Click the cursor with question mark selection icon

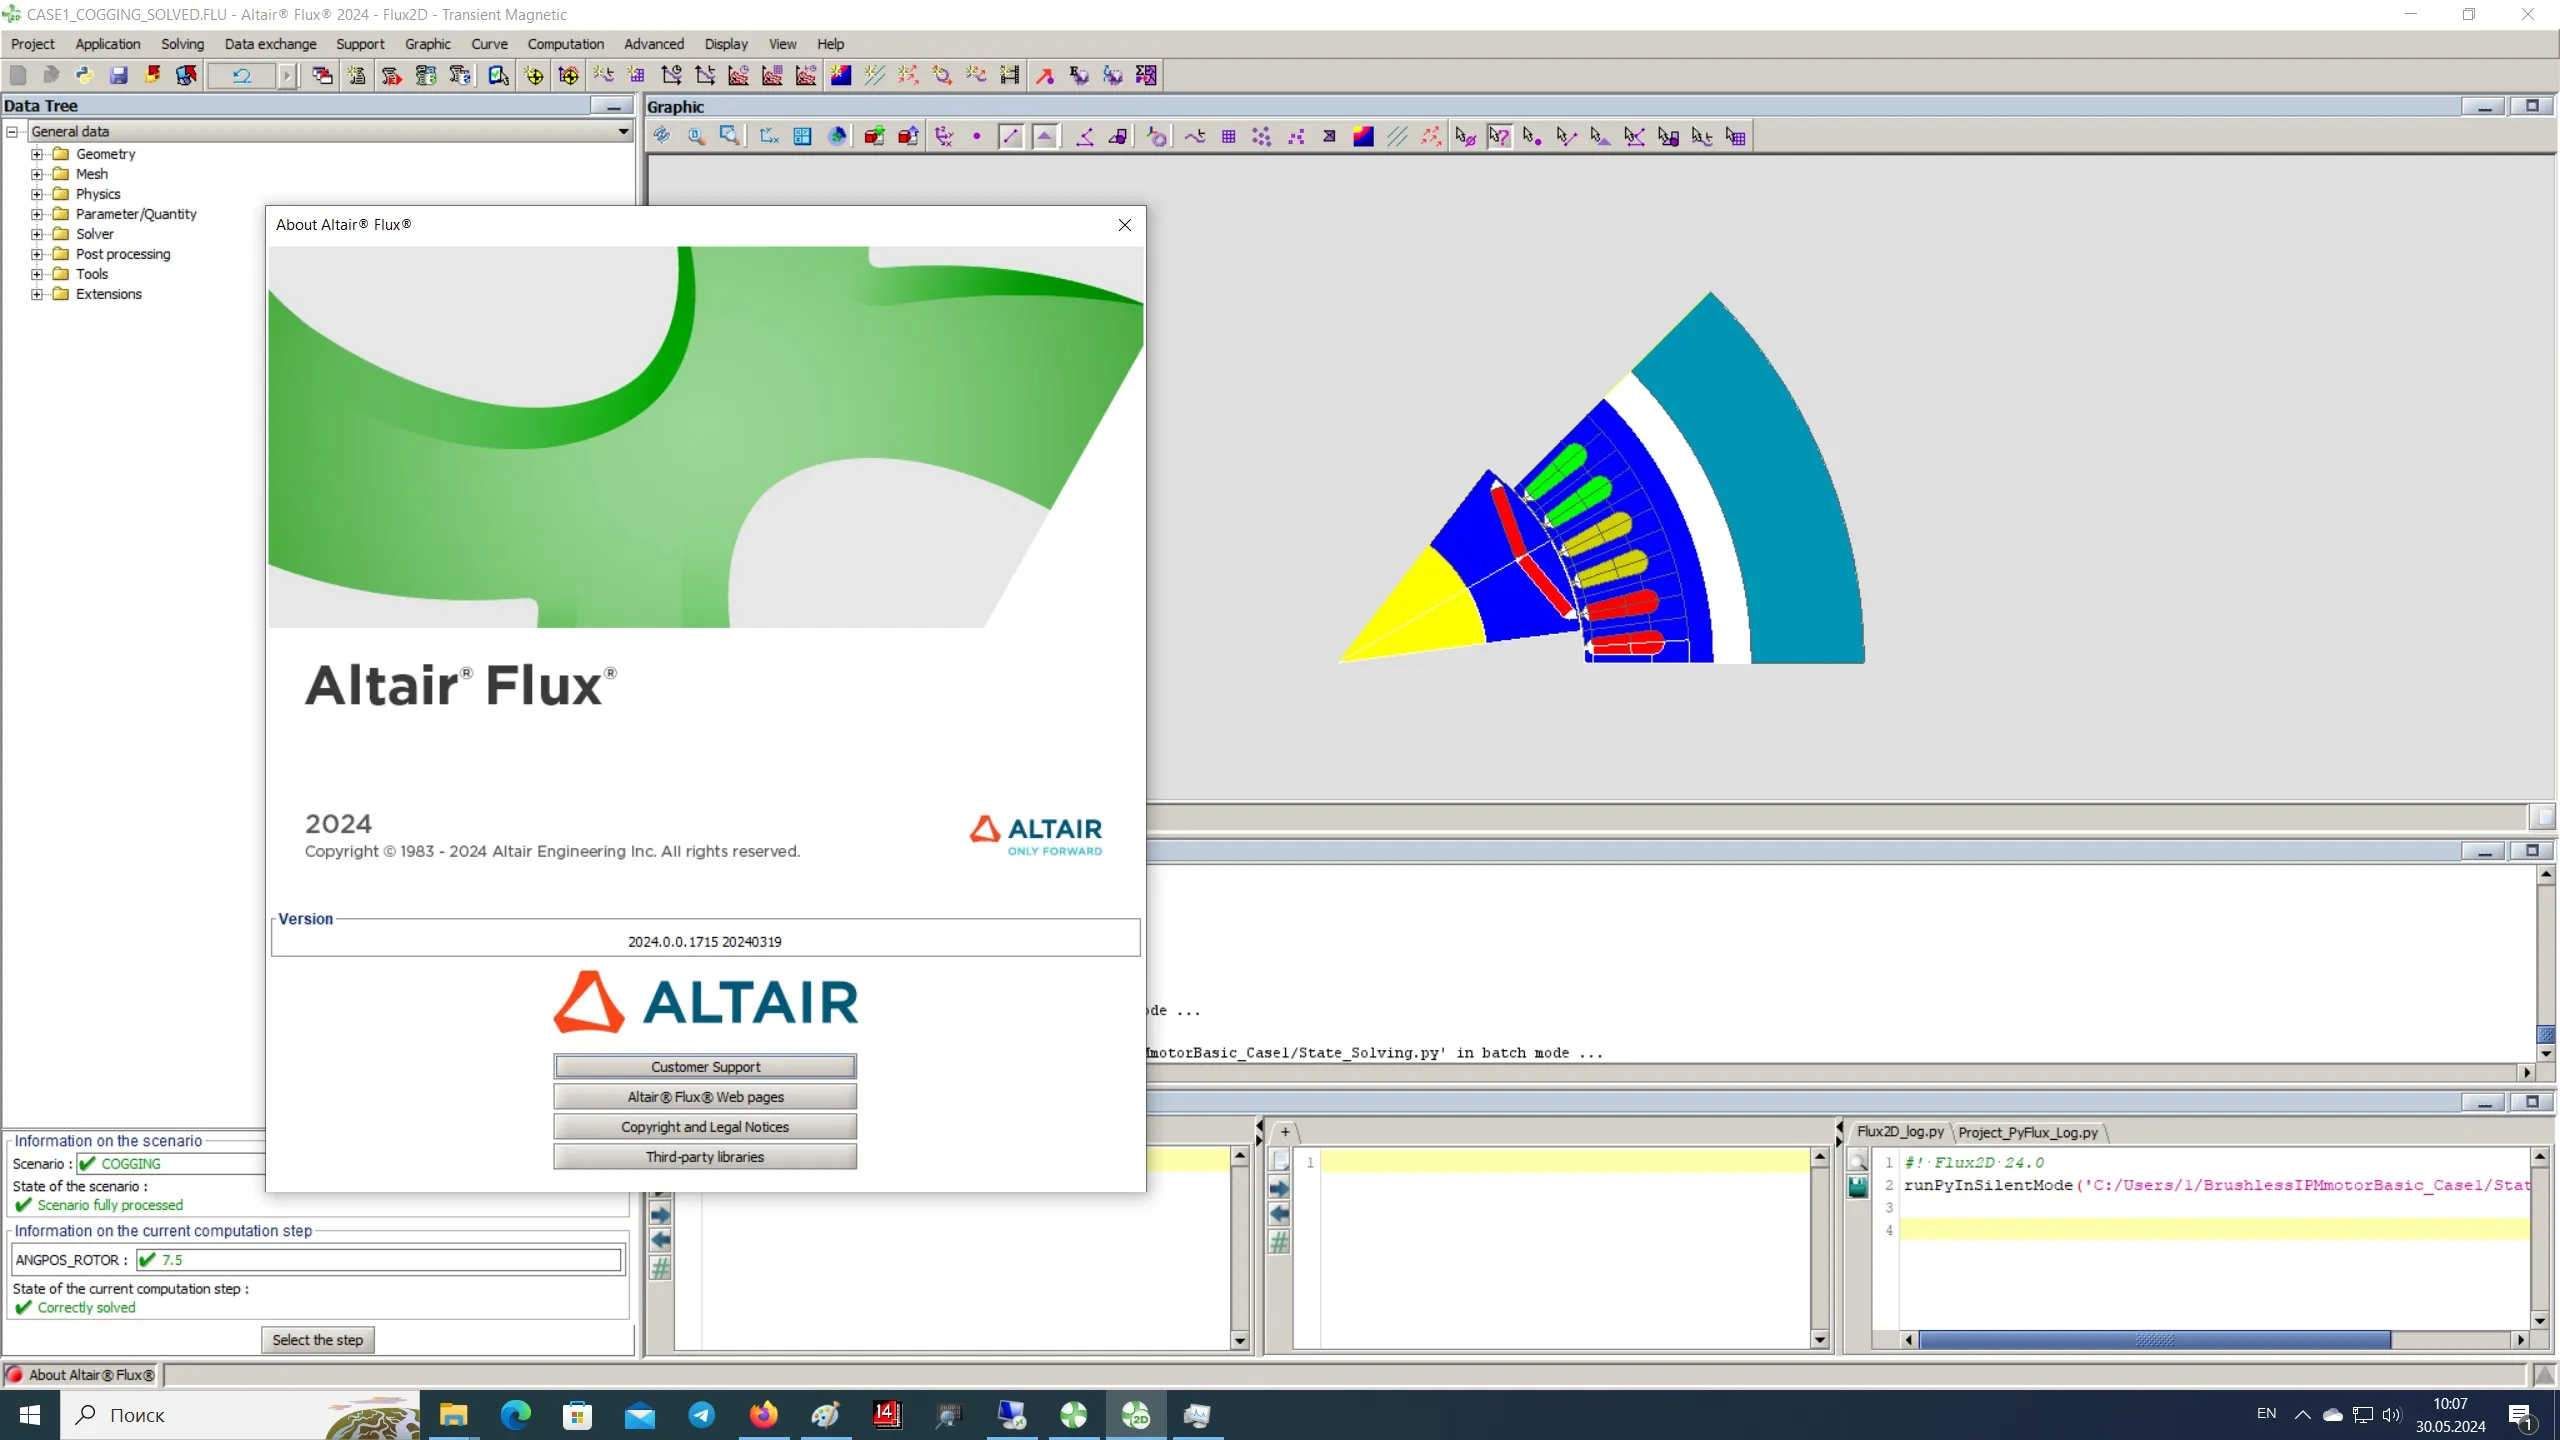pos(1499,136)
